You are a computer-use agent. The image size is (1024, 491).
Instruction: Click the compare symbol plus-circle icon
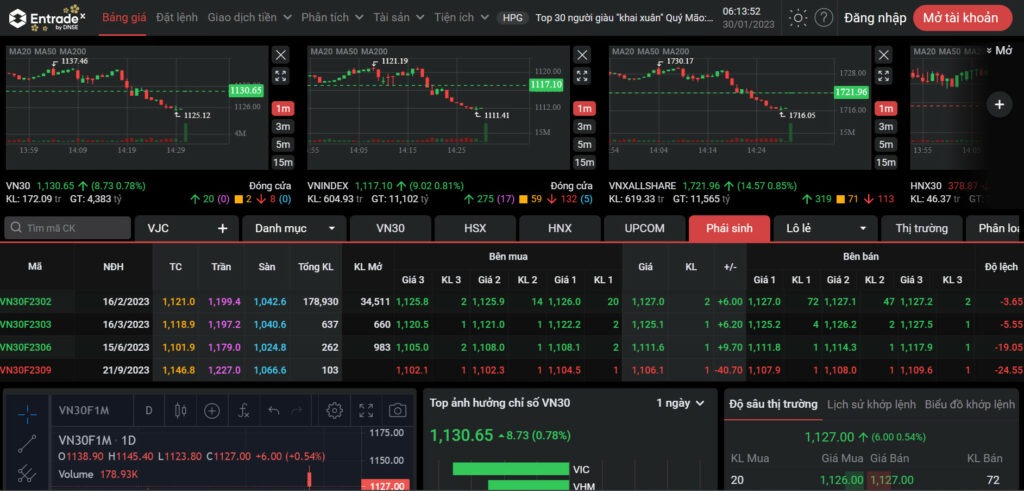(212, 410)
